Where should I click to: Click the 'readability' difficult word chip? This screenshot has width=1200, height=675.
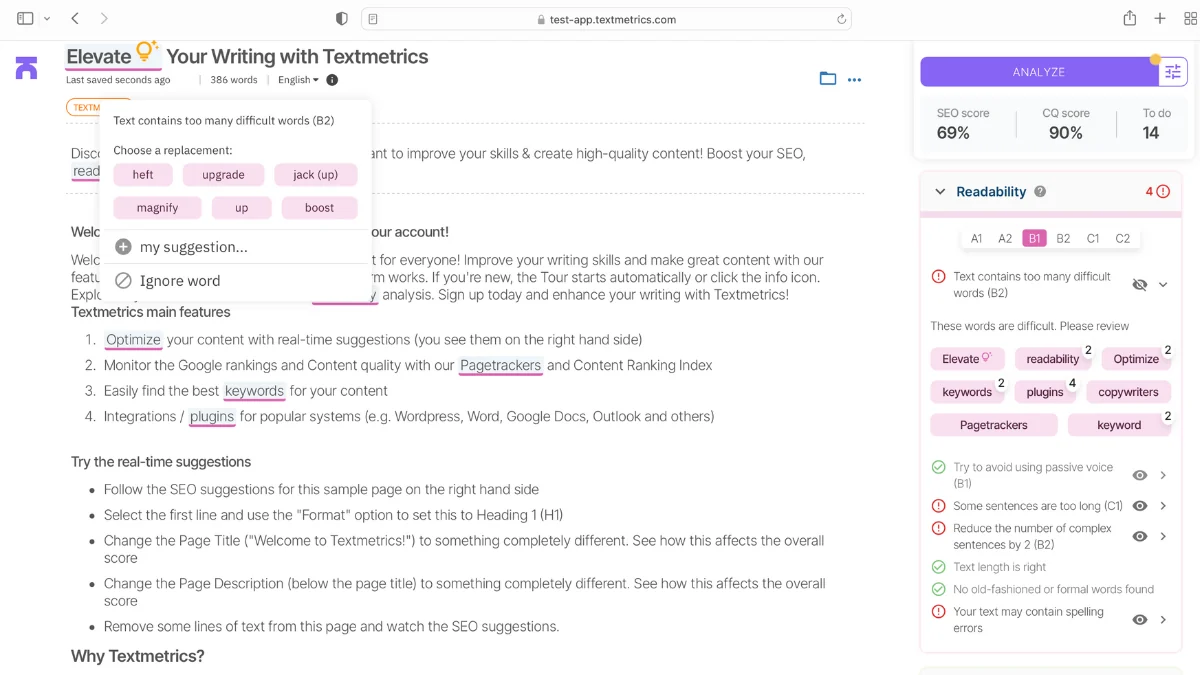[x=1052, y=358]
